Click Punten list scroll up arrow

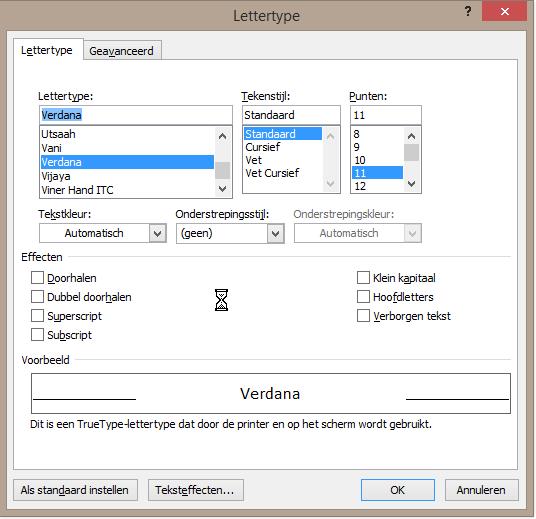412,136
